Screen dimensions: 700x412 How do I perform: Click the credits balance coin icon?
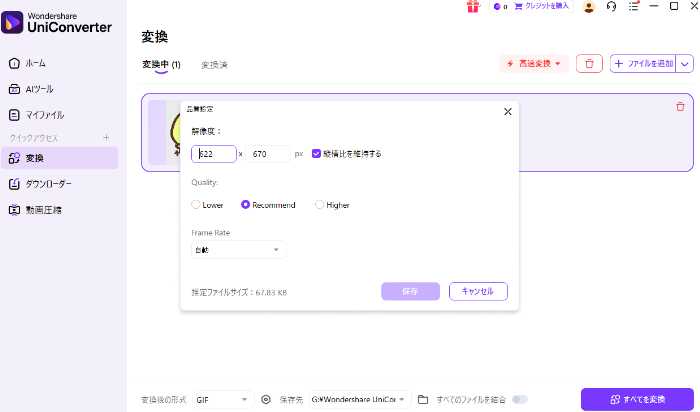[497, 7]
